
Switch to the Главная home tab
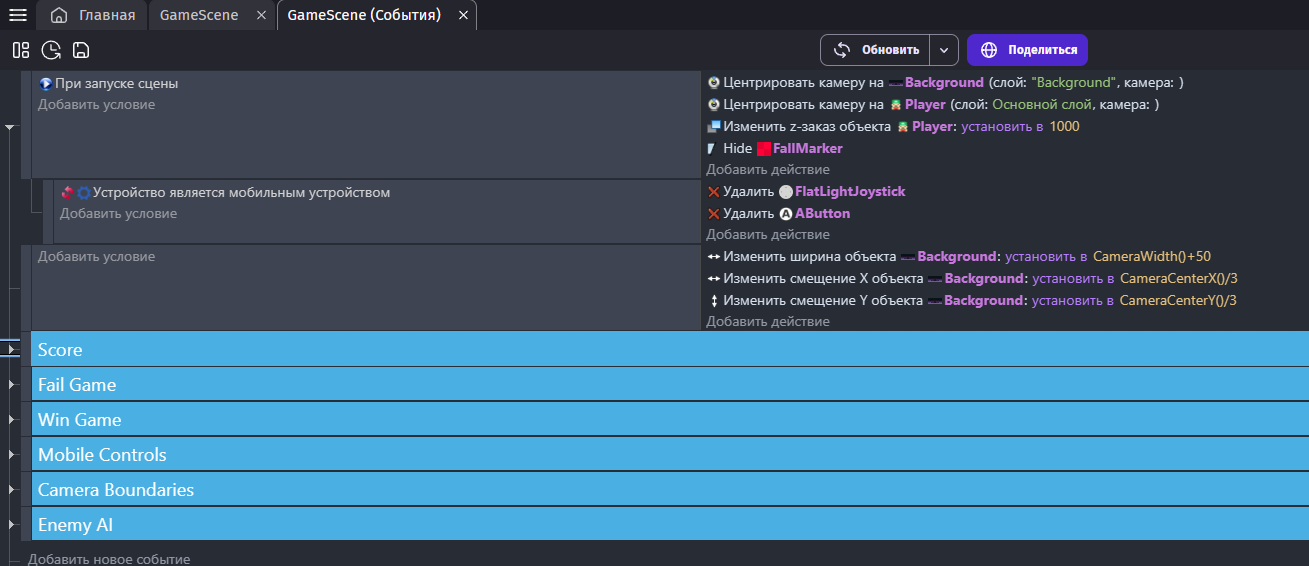pos(93,15)
